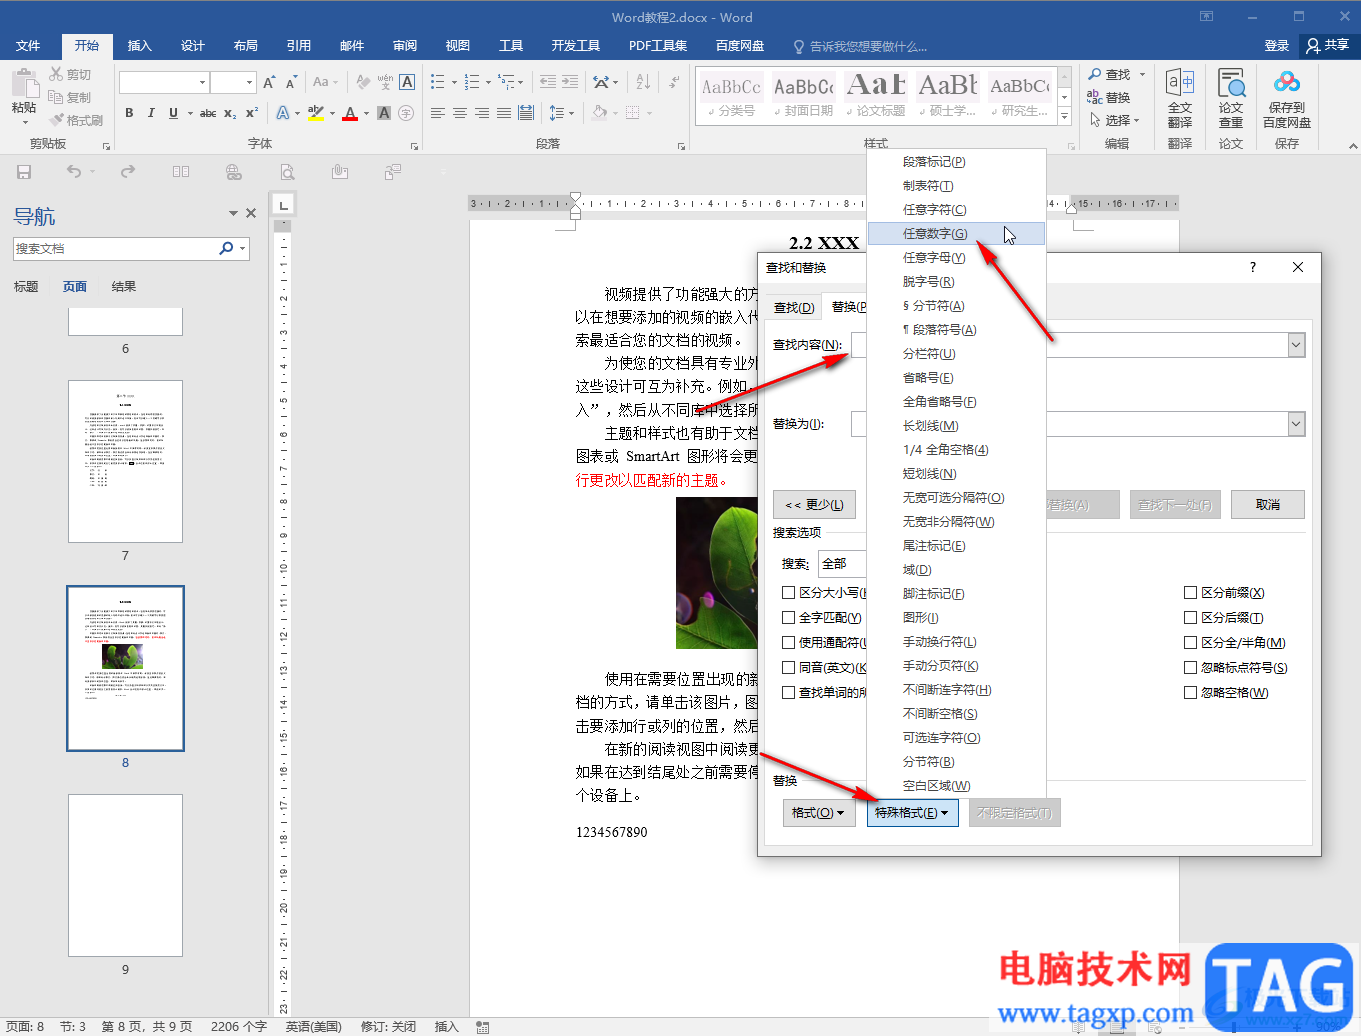Screen dimensions: 1361x1036
Task: Choose 手动分页符(K) from the special menu
Action: click(x=956, y=666)
